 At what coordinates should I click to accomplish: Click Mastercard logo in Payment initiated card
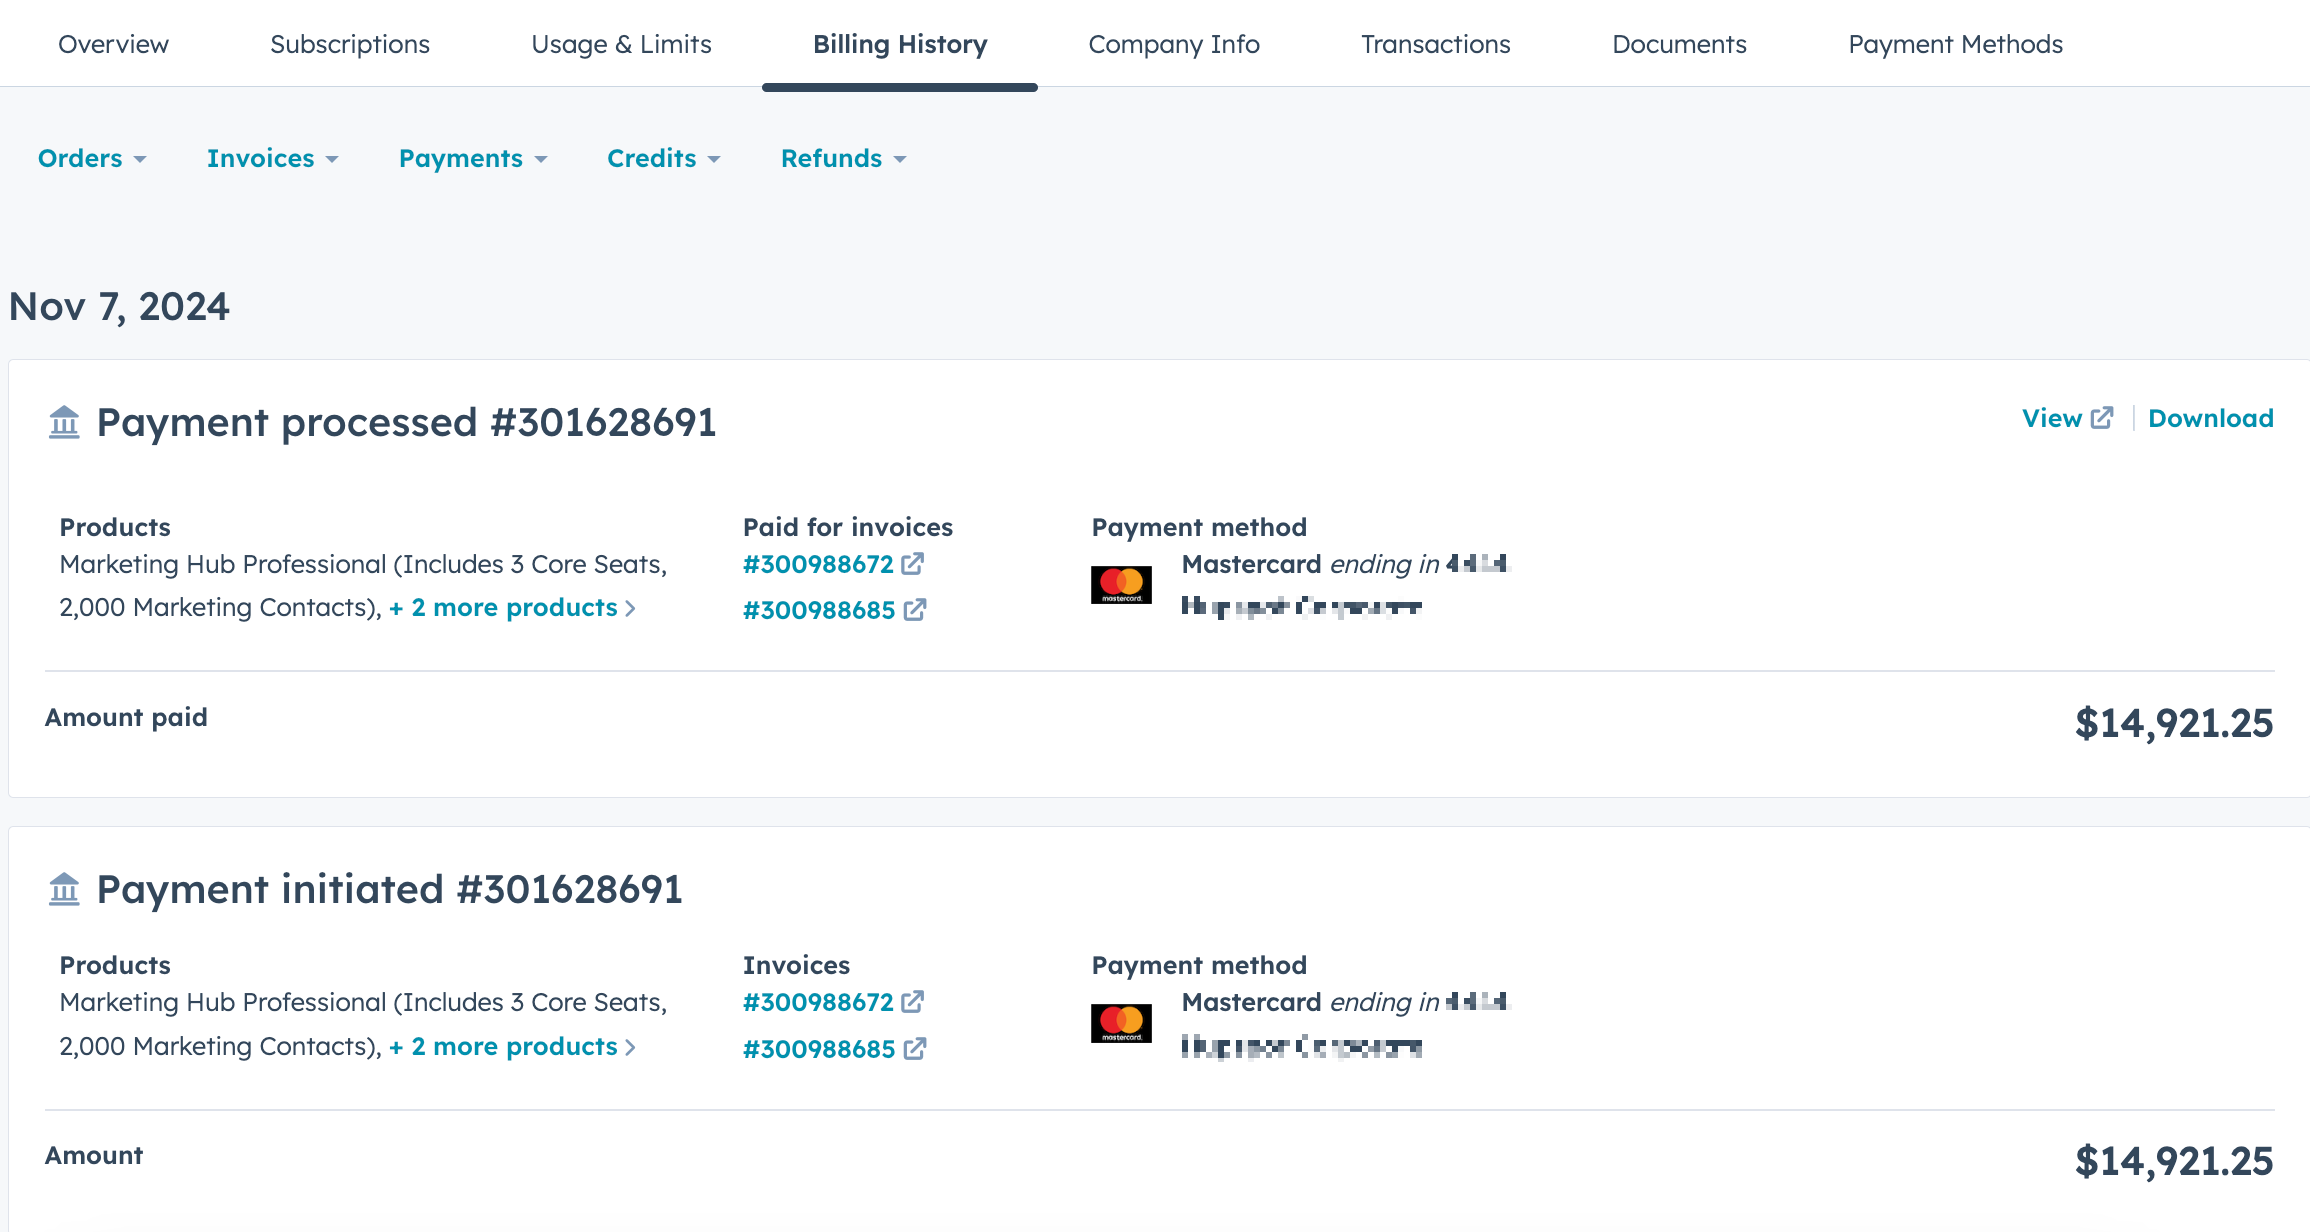tap(1121, 1023)
